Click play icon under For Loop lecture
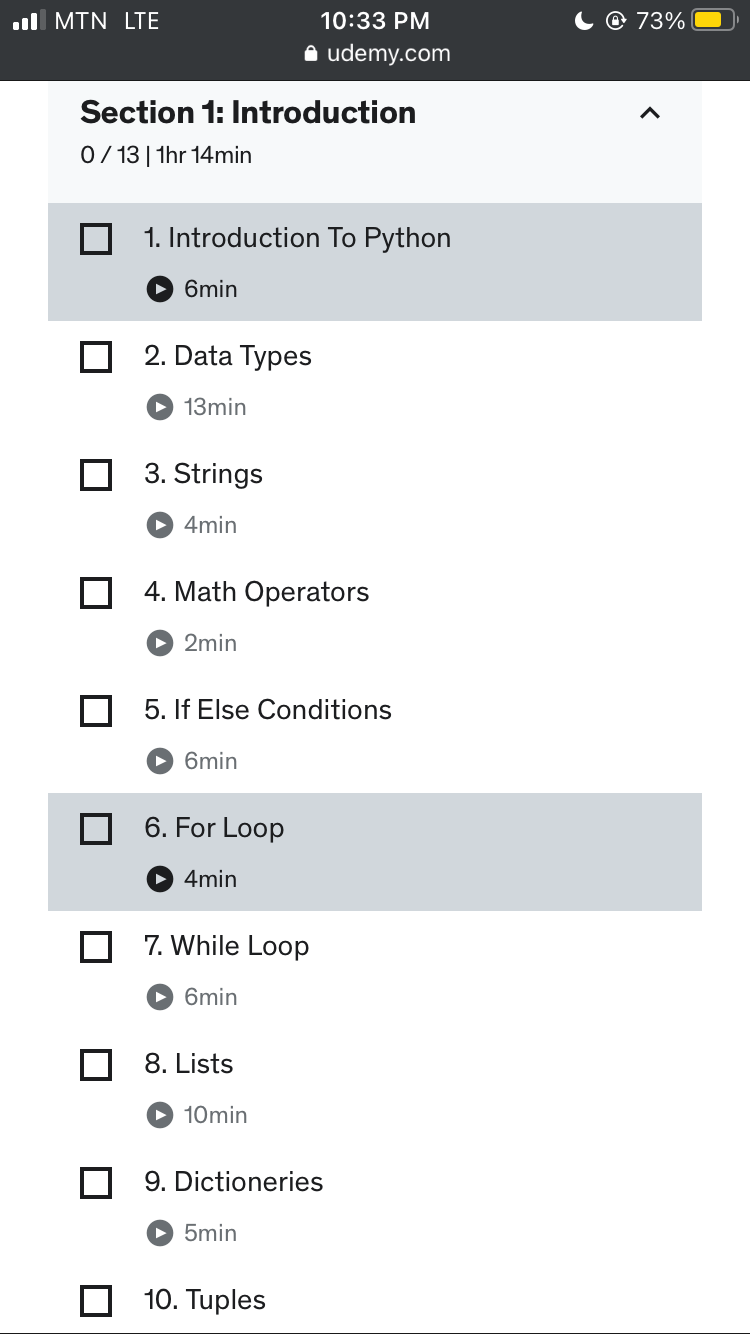The image size is (750, 1334). pos(160,879)
